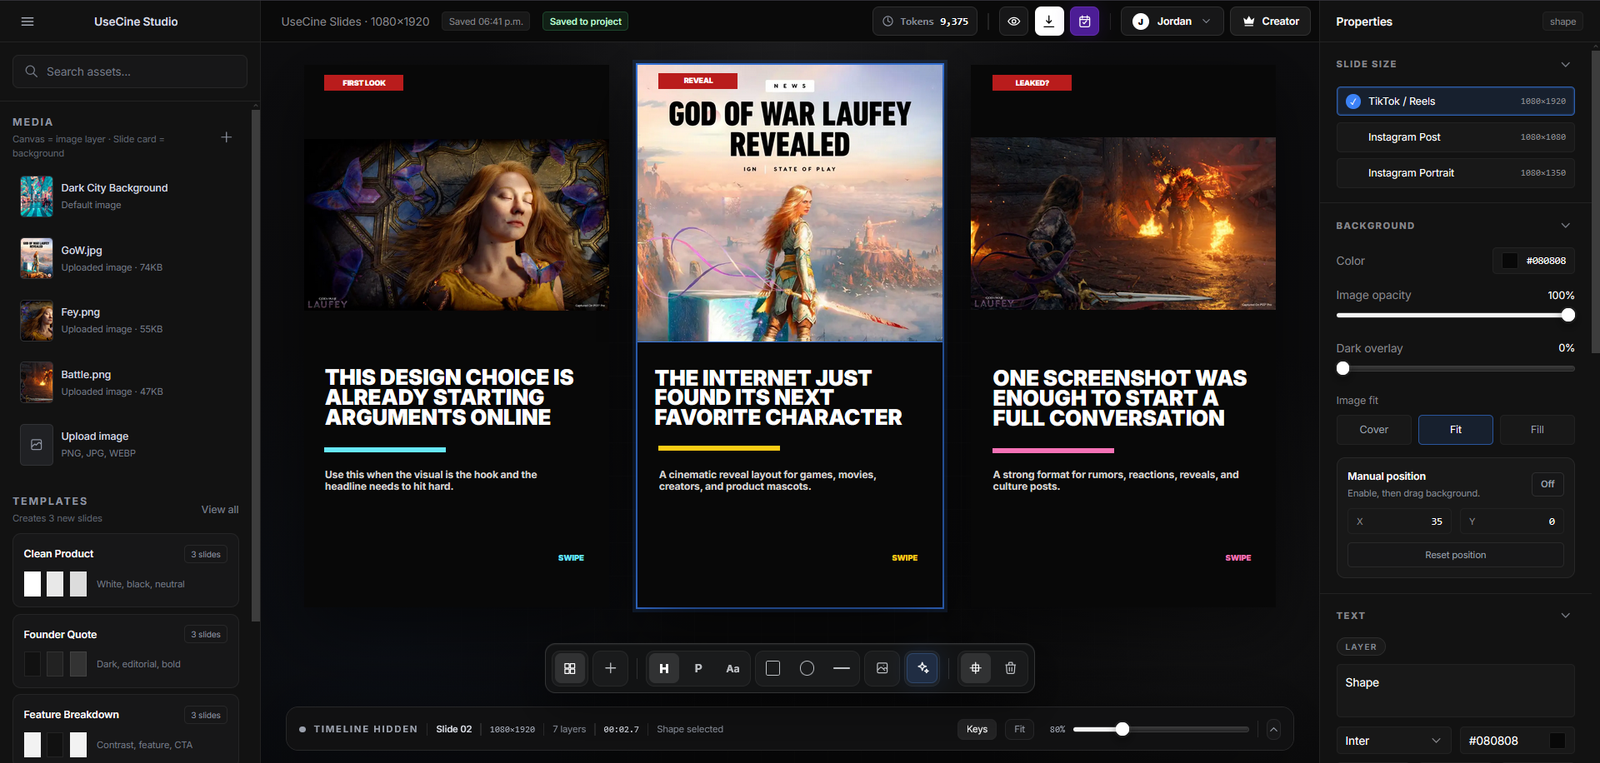1600x763 pixels.
Task: Set image fit to Fit
Action: point(1456,429)
